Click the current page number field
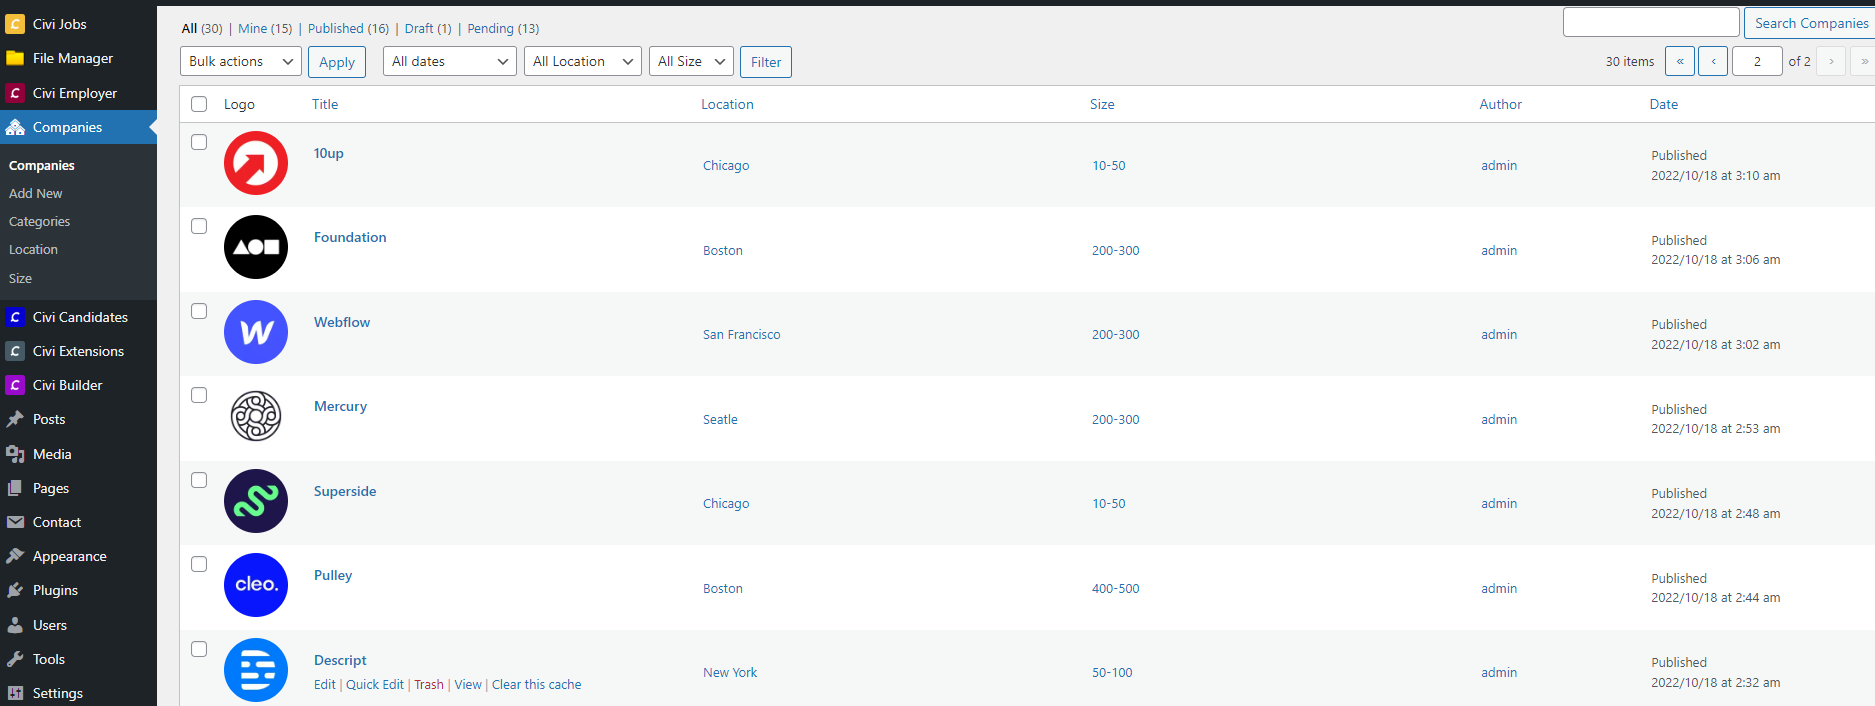 coord(1757,61)
